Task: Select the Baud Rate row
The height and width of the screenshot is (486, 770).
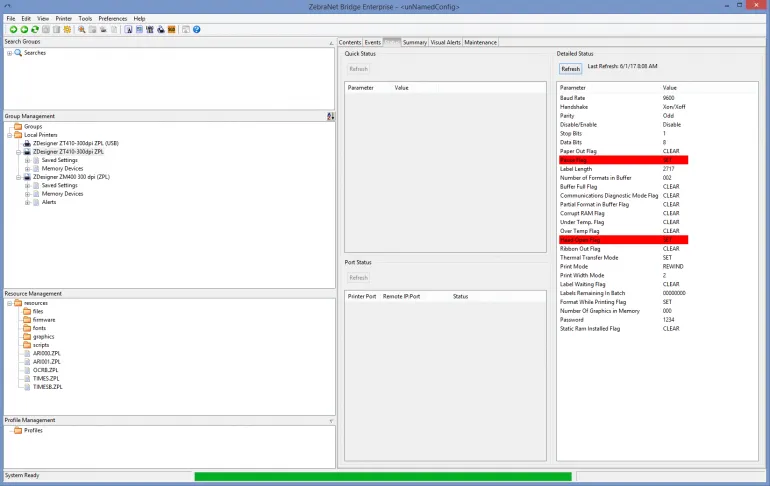Action: [x=624, y=98]
